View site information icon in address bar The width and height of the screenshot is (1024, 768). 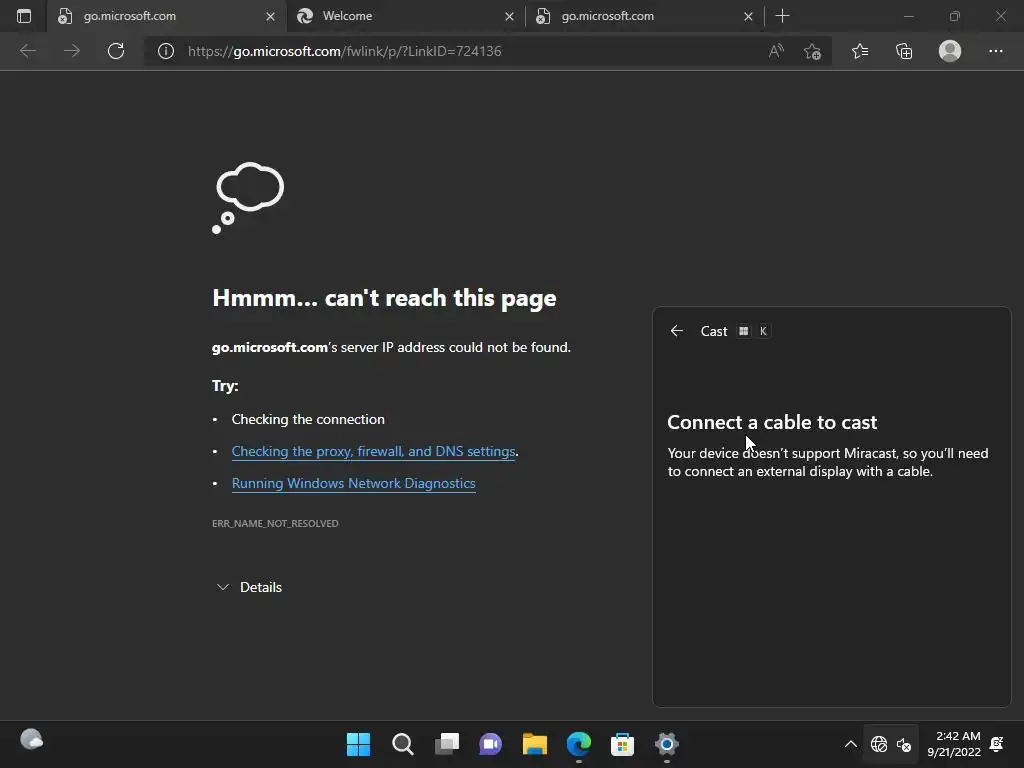point(166,51)
